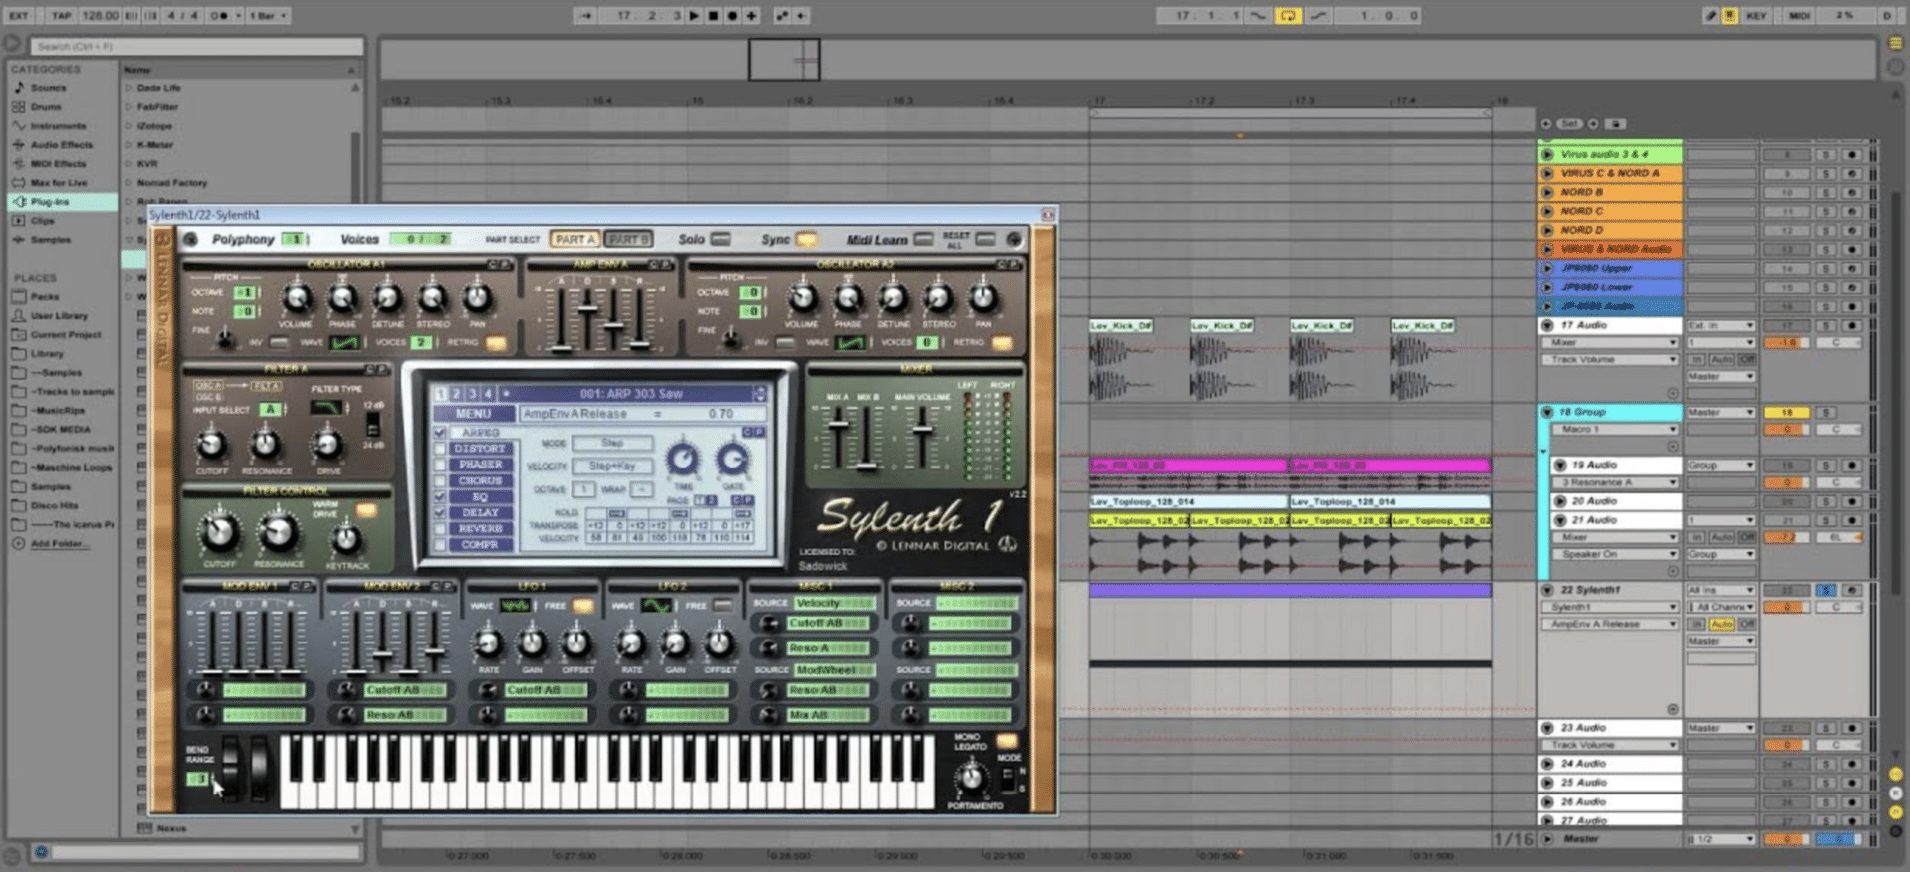Open the Filter Type selector
1910x872 pixels.
[x=326, y=408]
